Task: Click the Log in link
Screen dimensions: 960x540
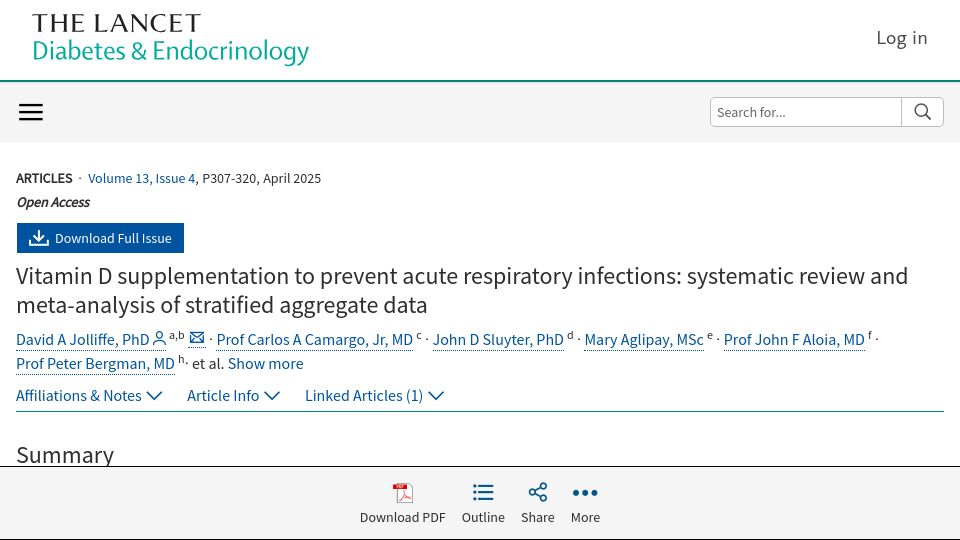Action: point(902,38)
